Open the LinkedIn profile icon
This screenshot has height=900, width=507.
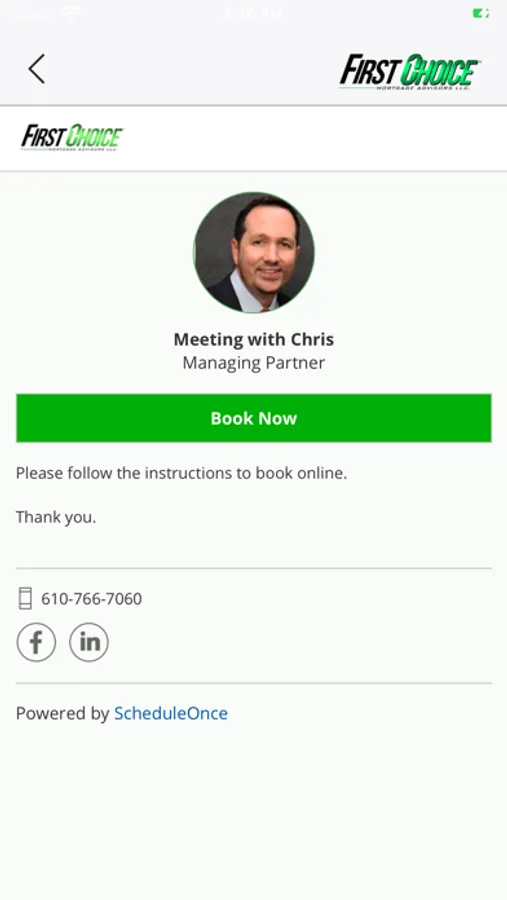click(89, 642)
